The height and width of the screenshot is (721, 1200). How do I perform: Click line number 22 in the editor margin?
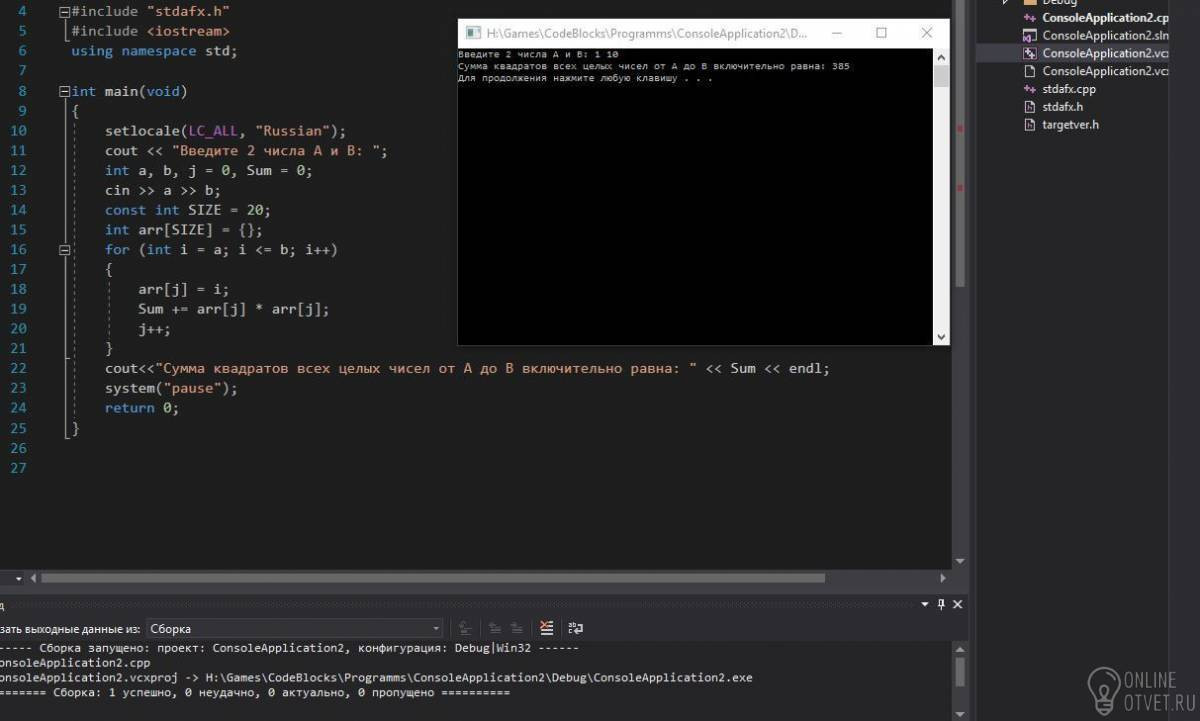19,368
